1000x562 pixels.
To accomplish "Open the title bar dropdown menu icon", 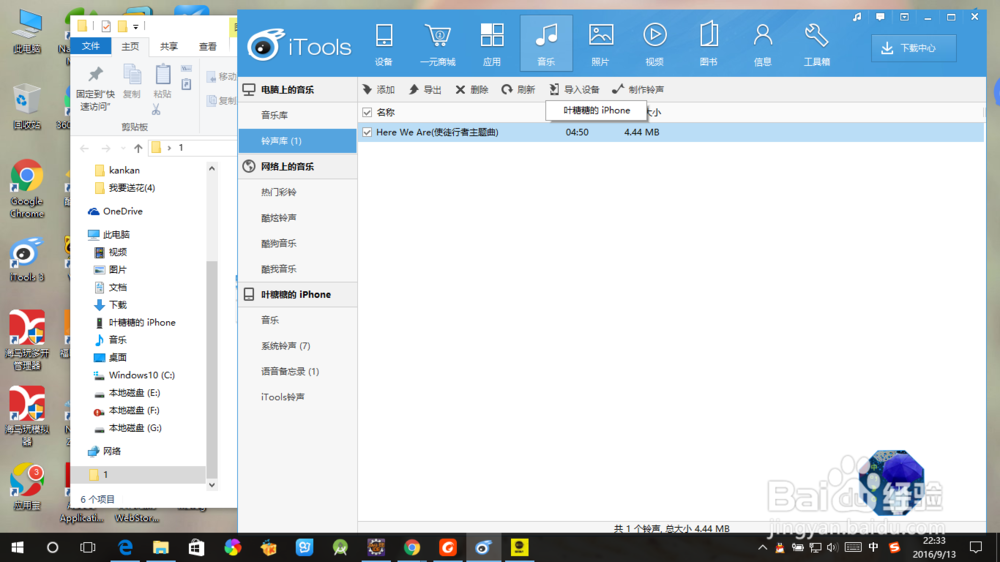I will [x=904, y=17].
